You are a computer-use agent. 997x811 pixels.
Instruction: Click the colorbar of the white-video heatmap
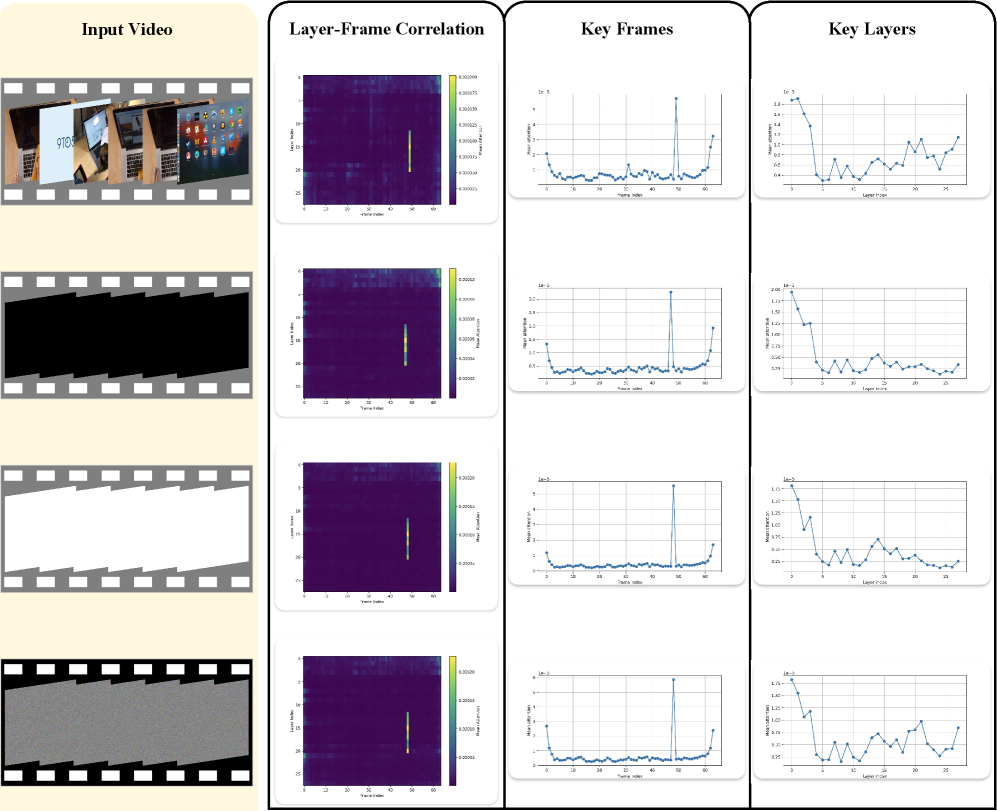(x=452, y=527)
